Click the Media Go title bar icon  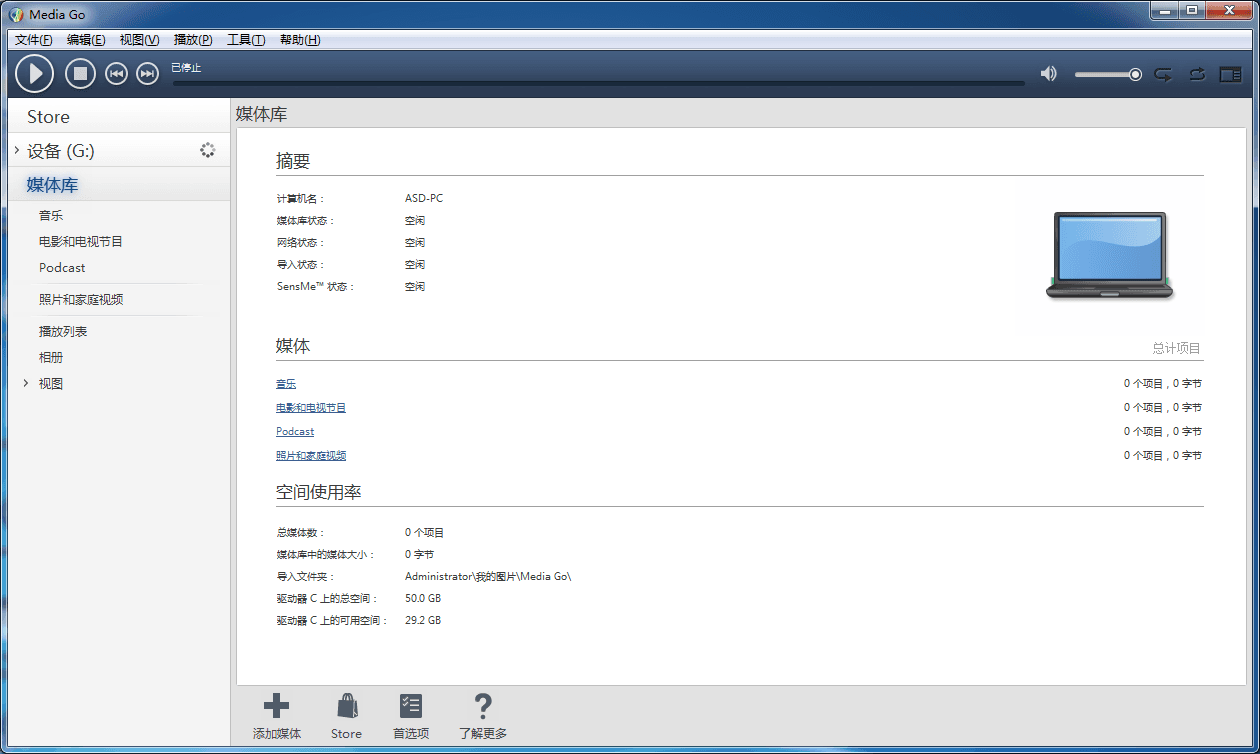(16, 14)
